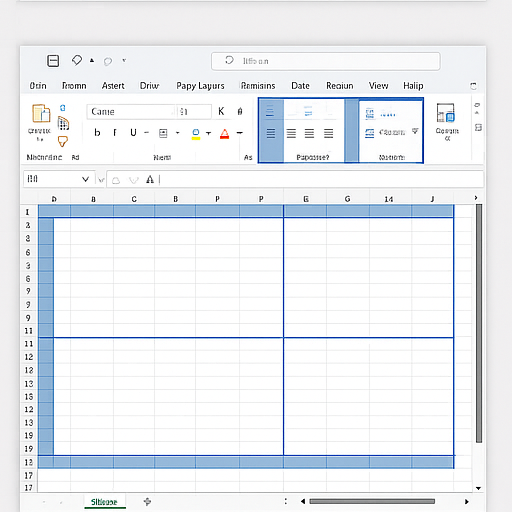Click the Came font name box

tap(131, 112)
